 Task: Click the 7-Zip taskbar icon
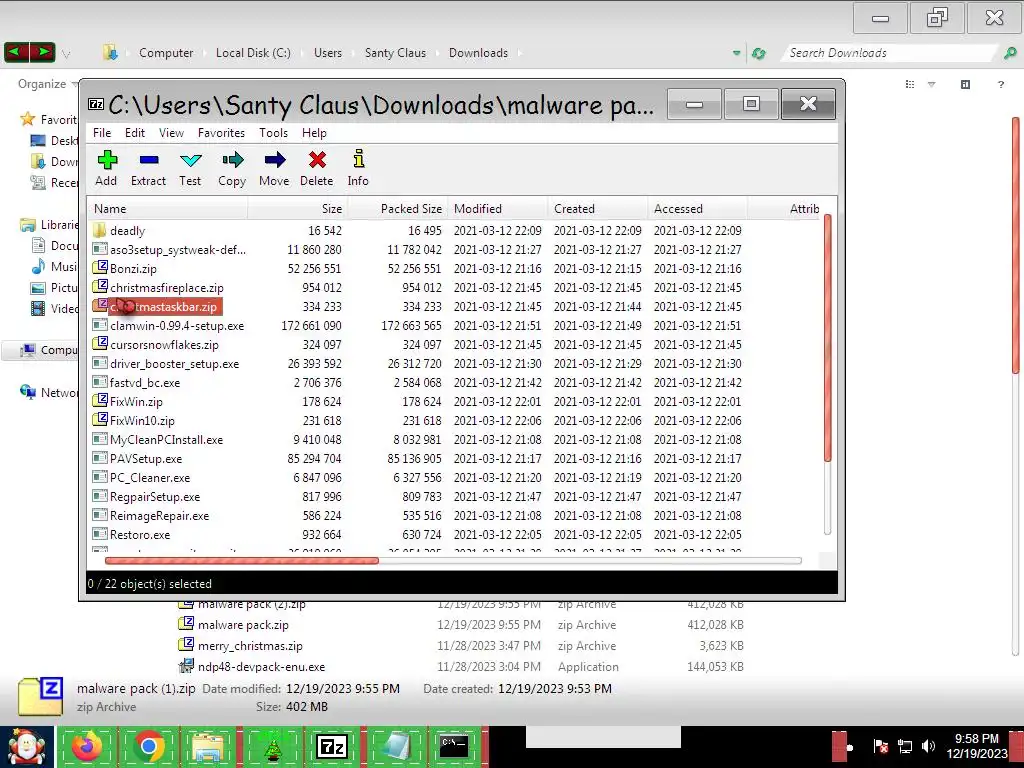[331, 746]
